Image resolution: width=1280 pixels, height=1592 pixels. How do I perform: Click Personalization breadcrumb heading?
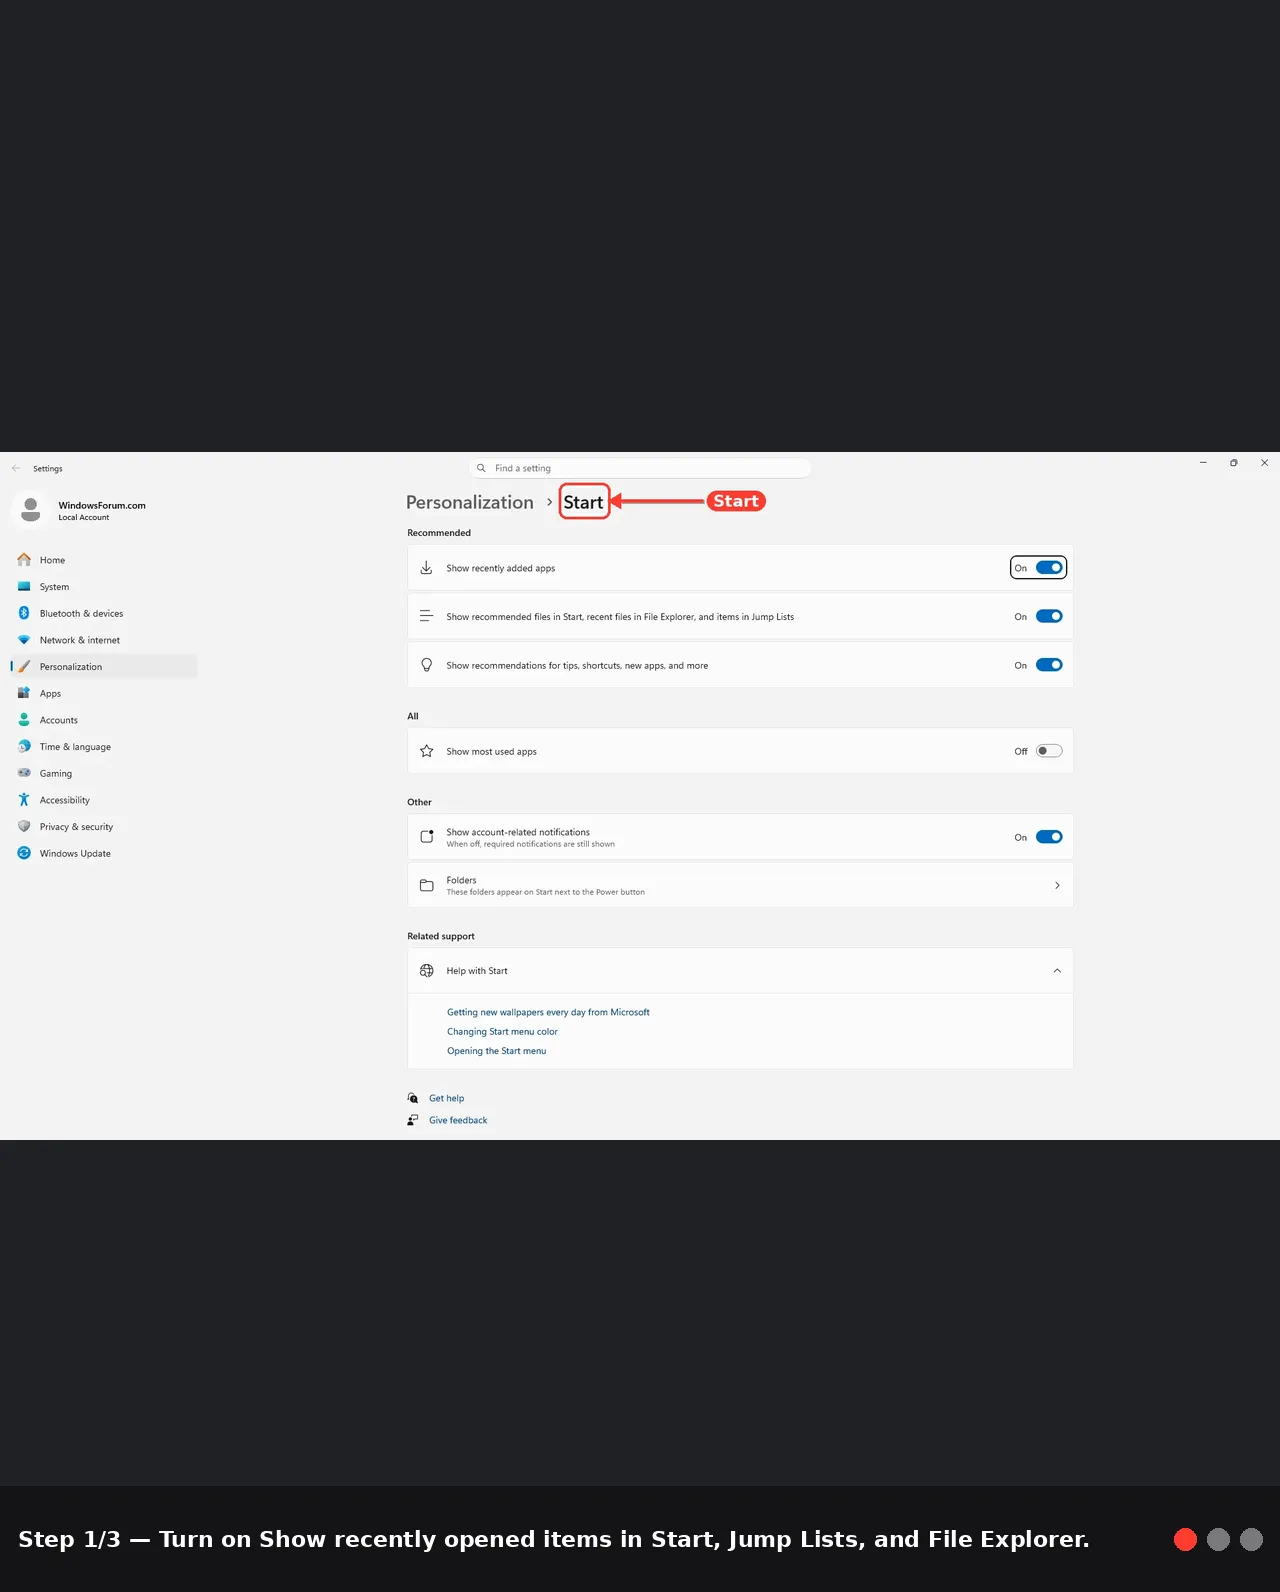[470, 502]
